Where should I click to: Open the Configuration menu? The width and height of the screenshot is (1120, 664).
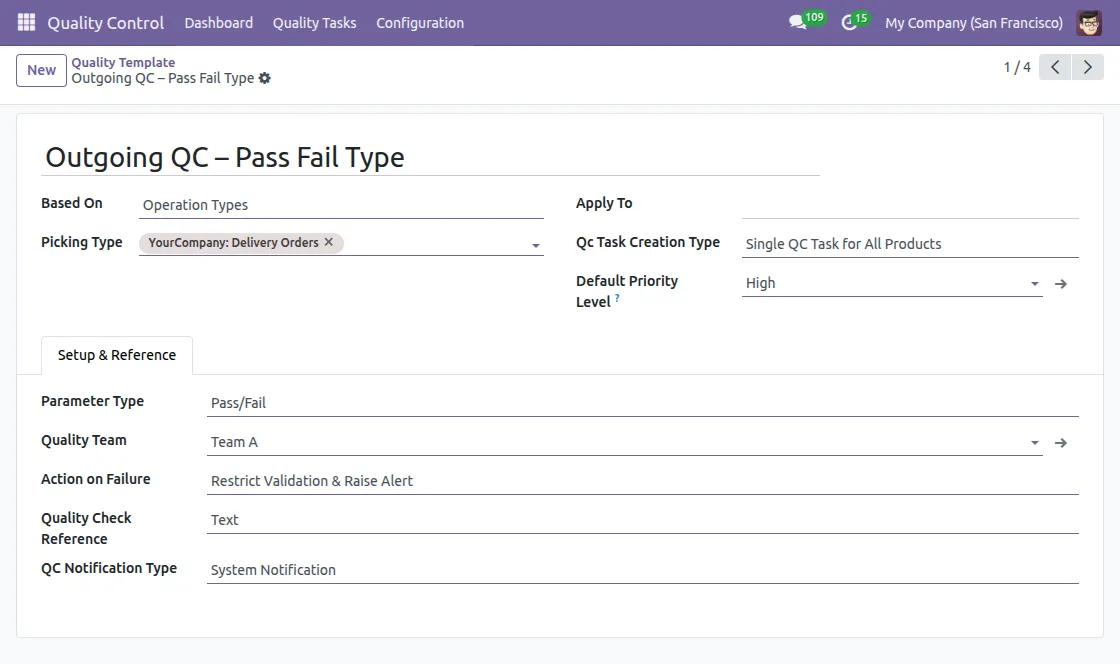point(420,22)
